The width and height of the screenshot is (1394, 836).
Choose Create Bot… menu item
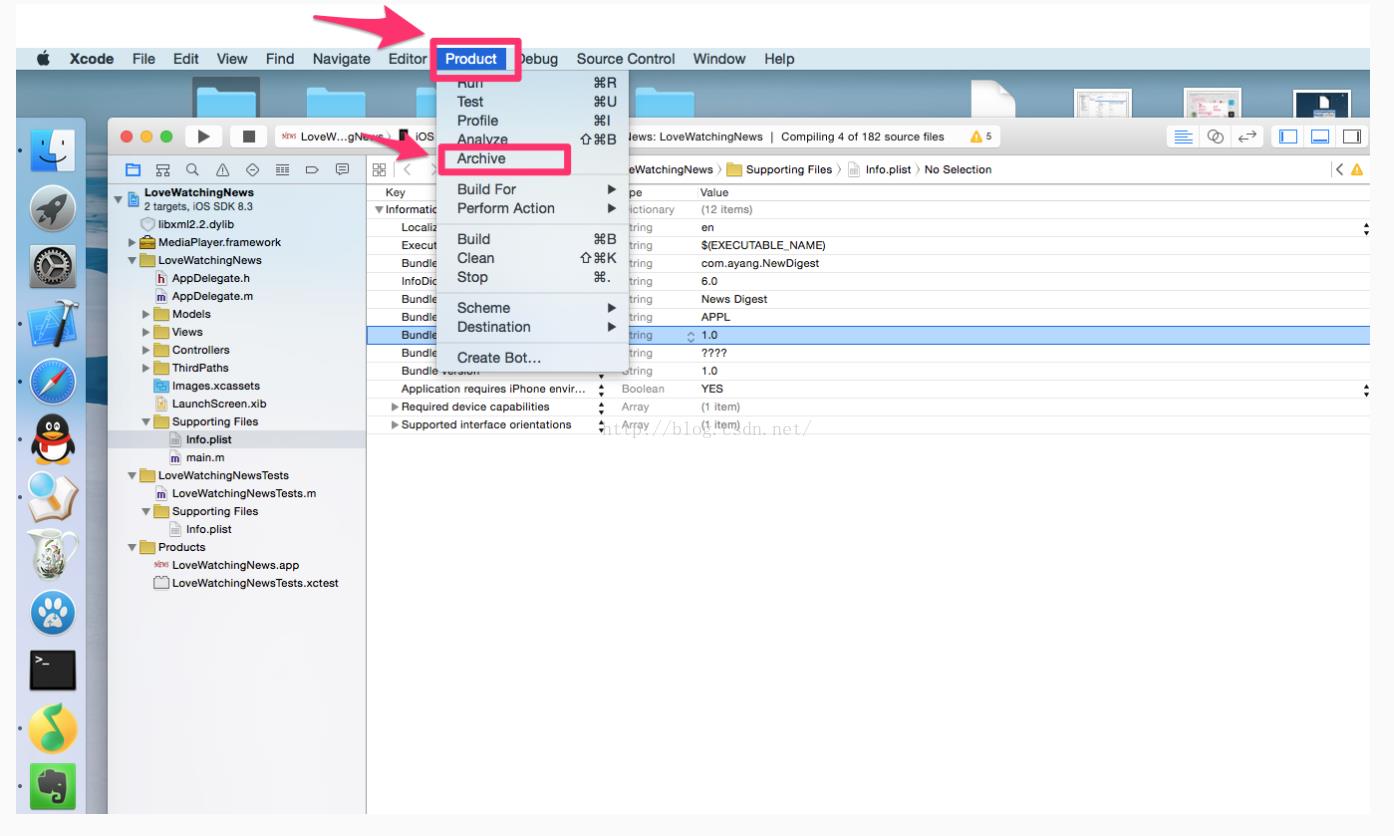click(533, 358)
